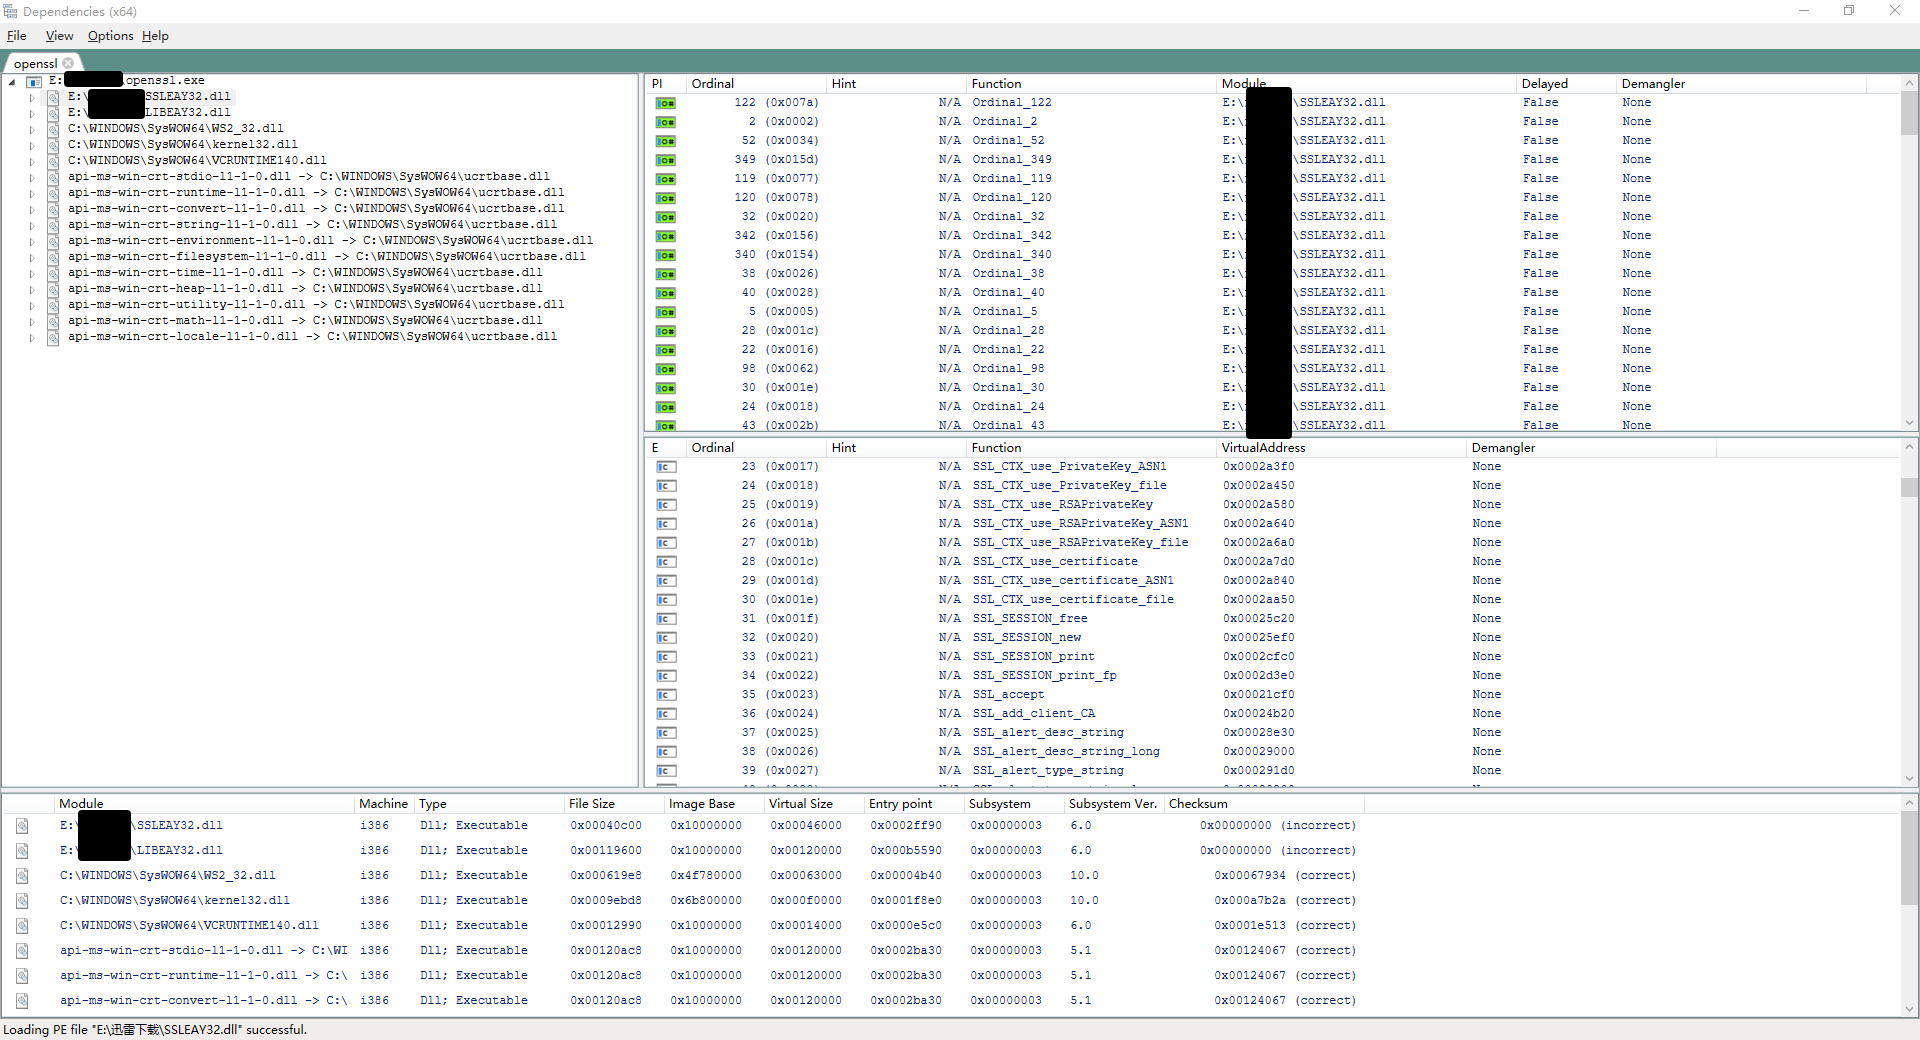Click the import icon beside Ordinal_122
This screenshot has height=1040, width=1920.
(666, 102)
